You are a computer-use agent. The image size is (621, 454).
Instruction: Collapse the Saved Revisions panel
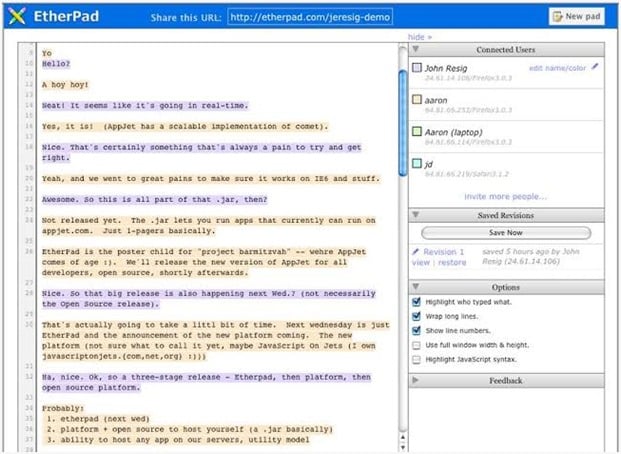[x=415, y=215]
